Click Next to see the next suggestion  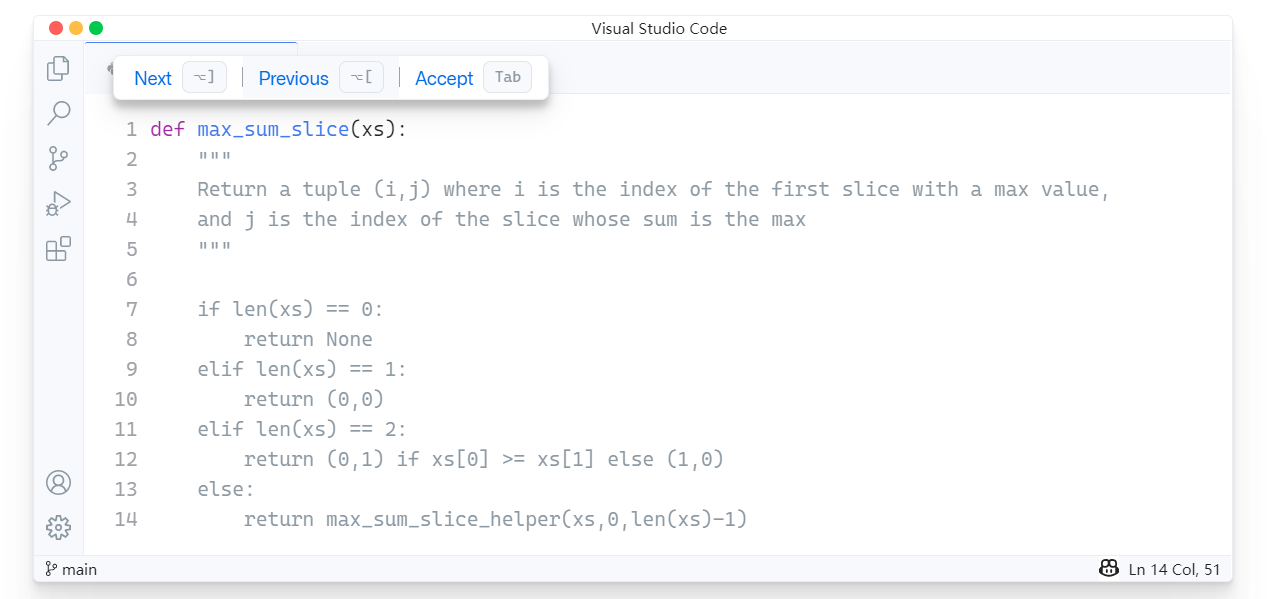152,78
